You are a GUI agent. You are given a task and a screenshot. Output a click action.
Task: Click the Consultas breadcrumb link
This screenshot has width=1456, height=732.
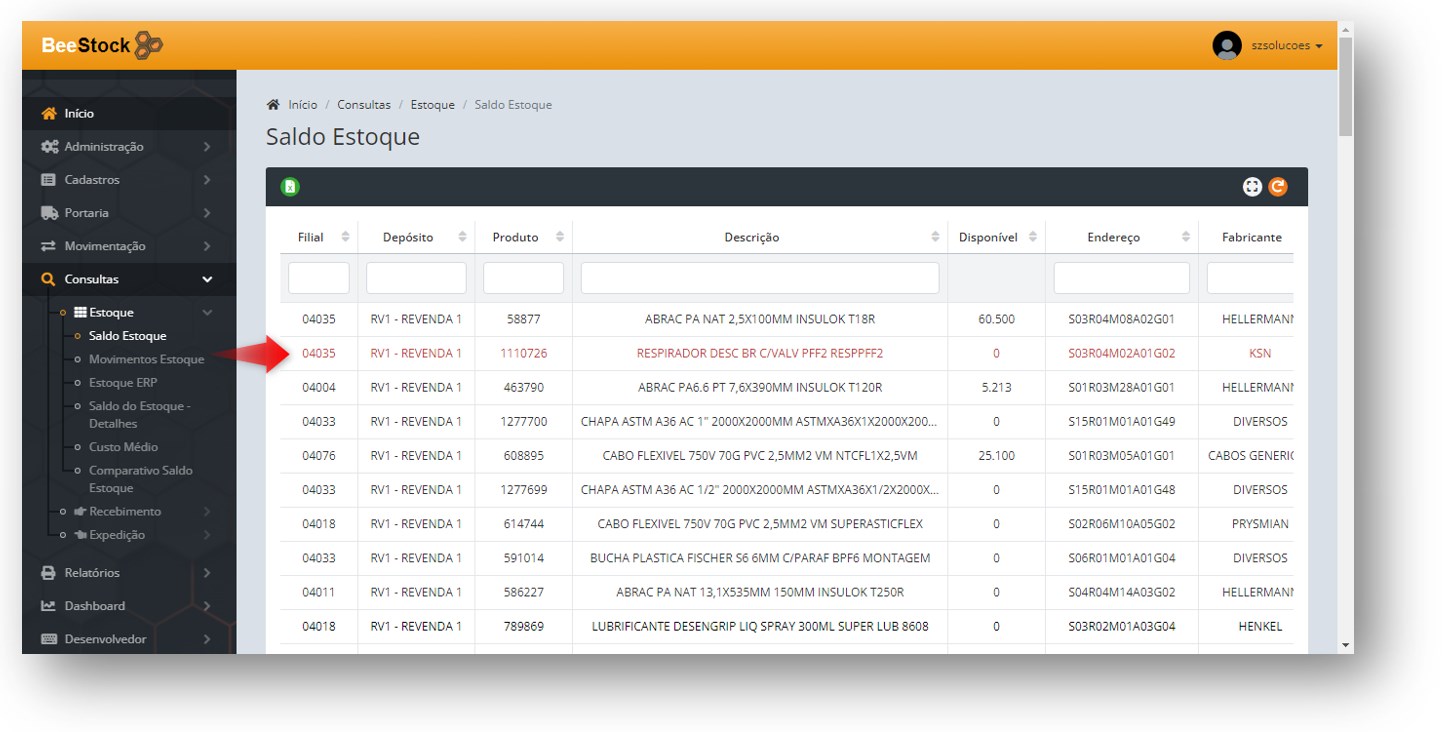point(364,105)
